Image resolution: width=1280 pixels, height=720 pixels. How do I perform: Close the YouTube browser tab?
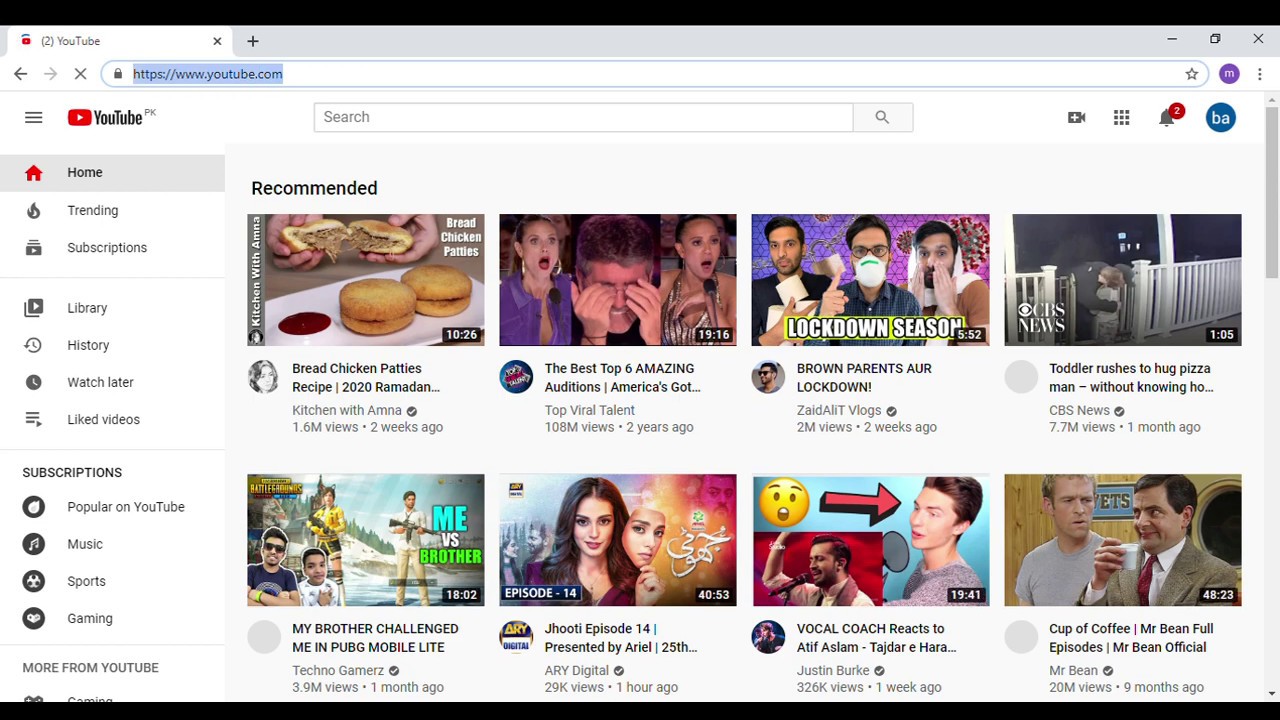click(x=217, y=41)
